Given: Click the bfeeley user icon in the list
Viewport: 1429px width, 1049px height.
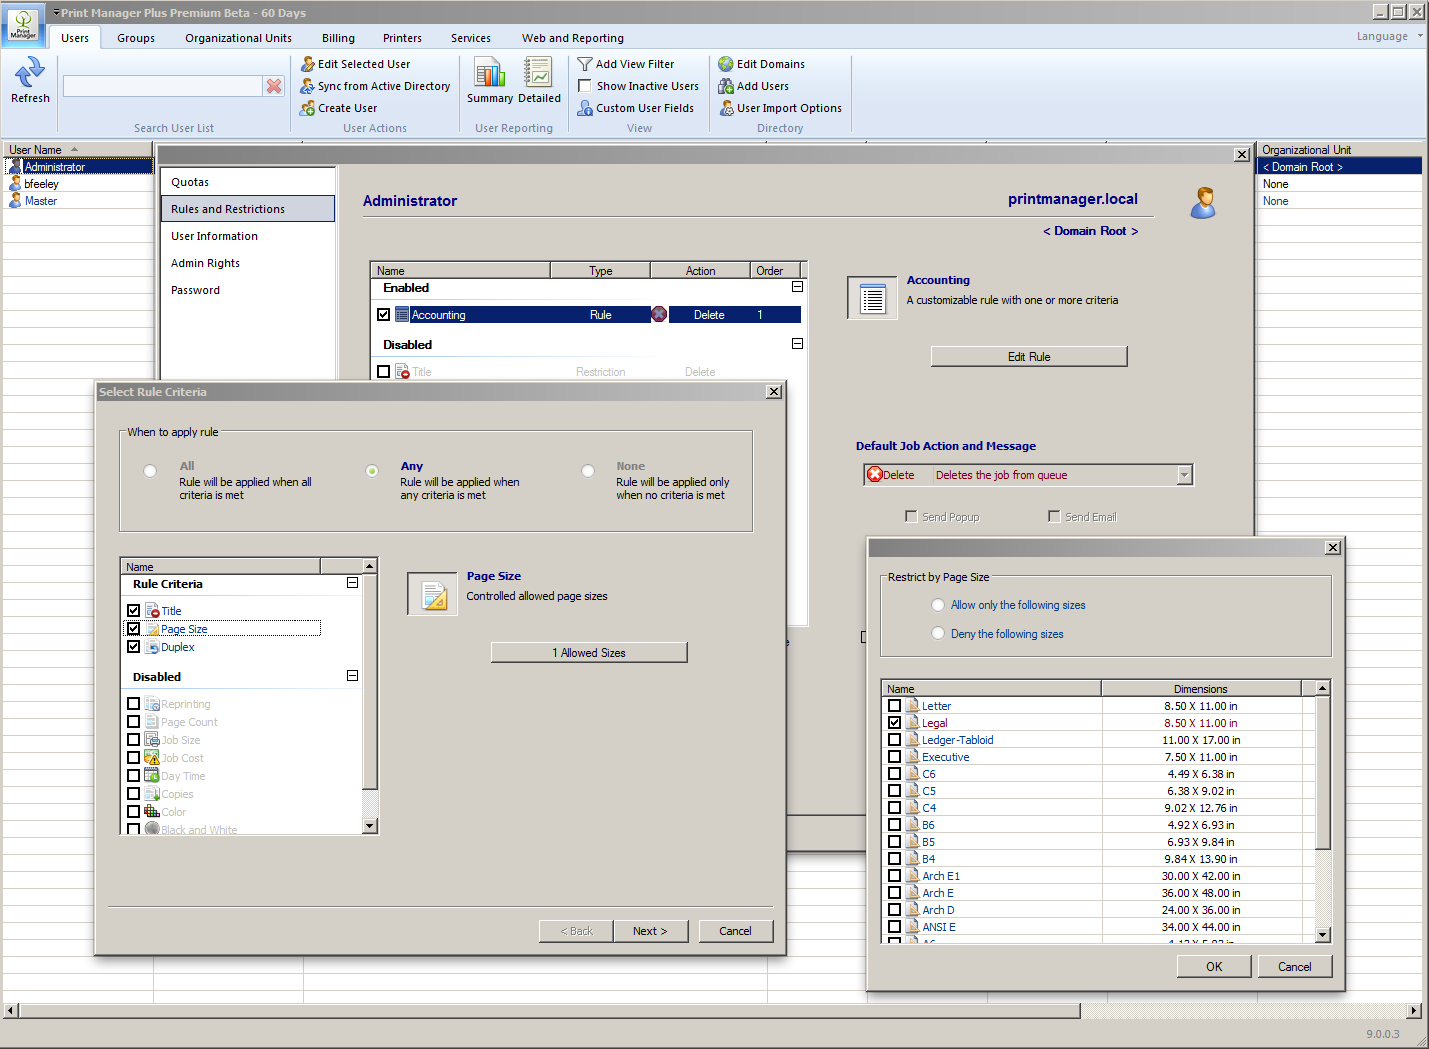Looking at the screenshot, I should pos(15,184).
